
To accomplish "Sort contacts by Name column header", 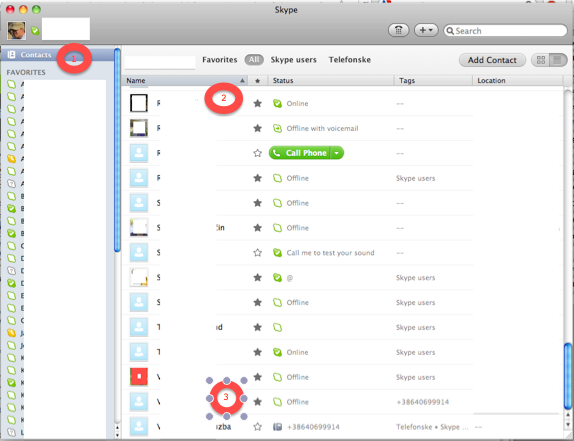I will point(185,81).
